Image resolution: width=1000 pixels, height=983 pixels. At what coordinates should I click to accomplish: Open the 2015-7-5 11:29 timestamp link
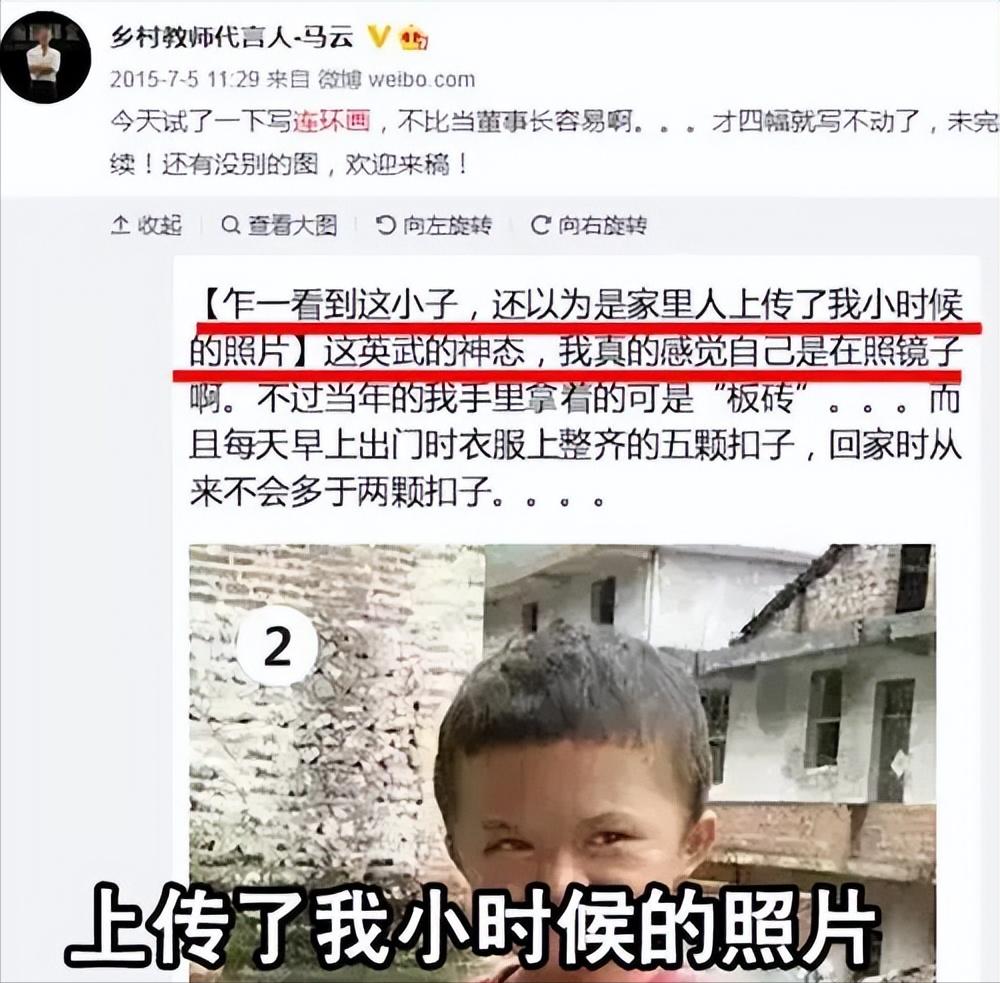click(x=185, y=79)
